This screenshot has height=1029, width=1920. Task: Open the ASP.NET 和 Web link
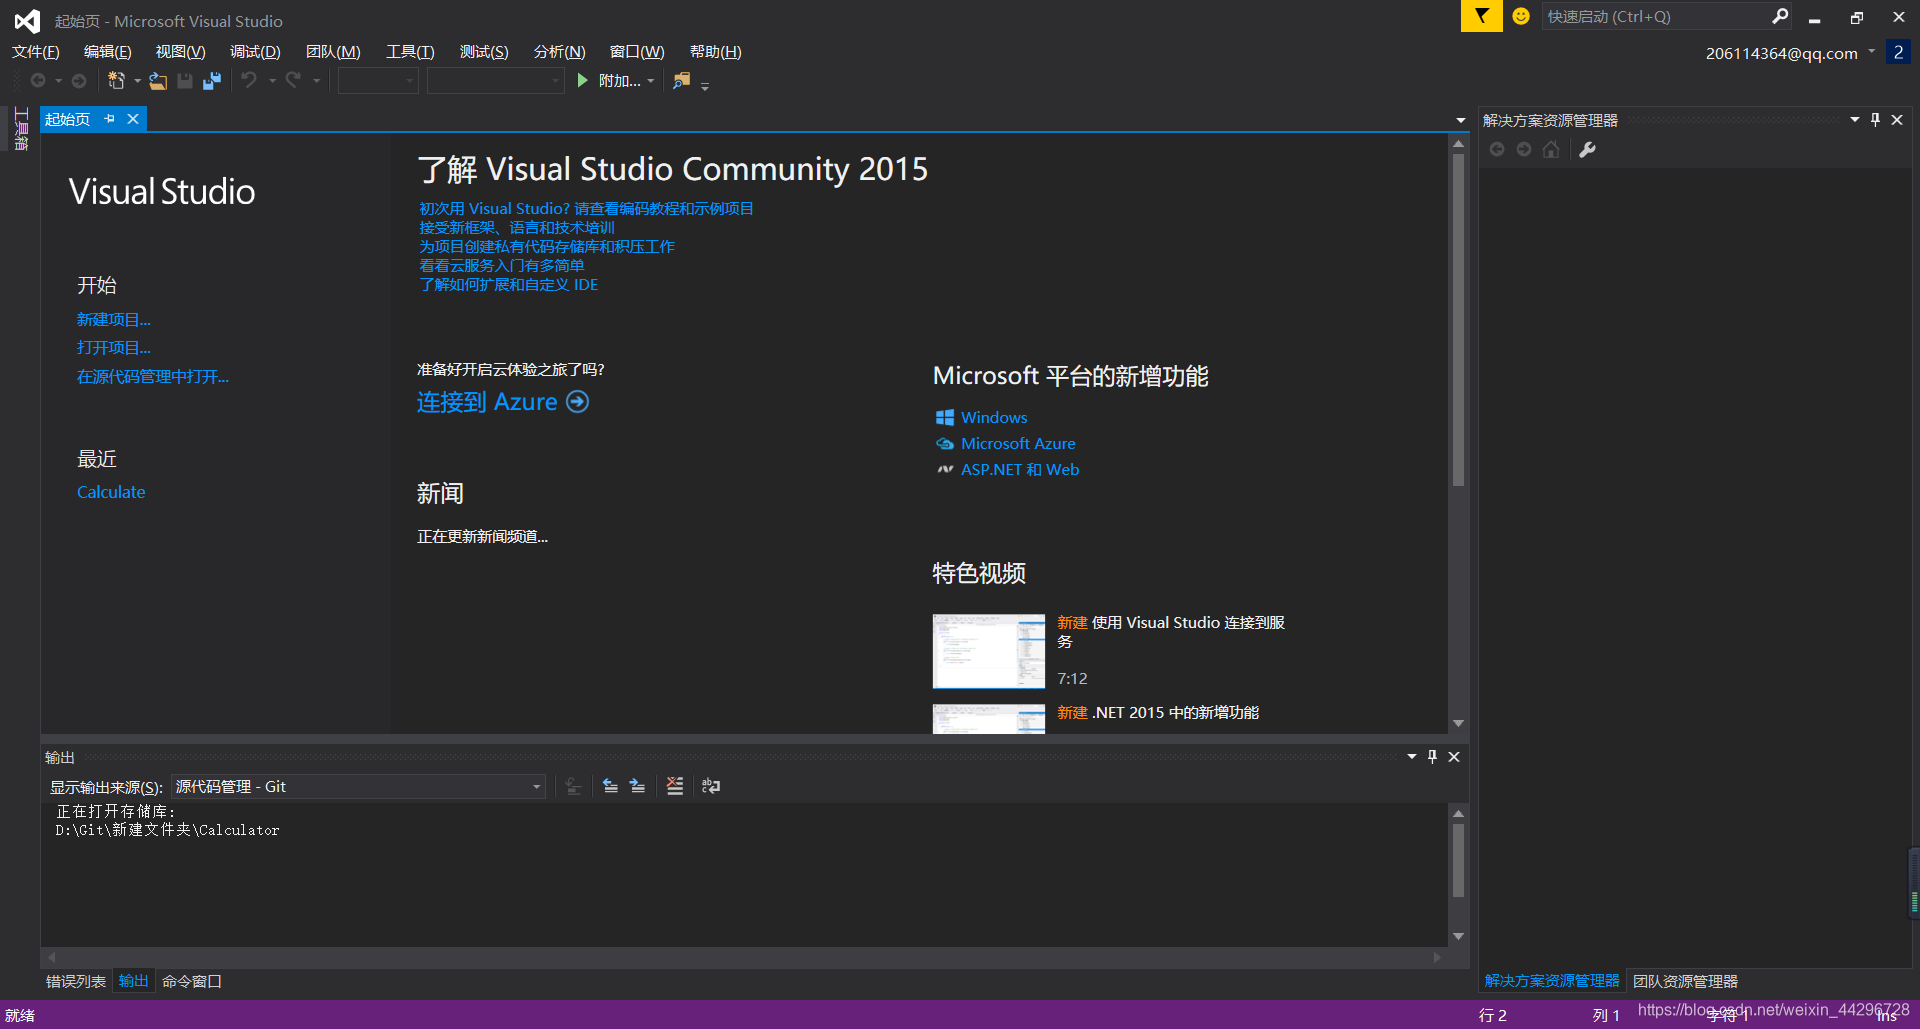pos(1020,469)
